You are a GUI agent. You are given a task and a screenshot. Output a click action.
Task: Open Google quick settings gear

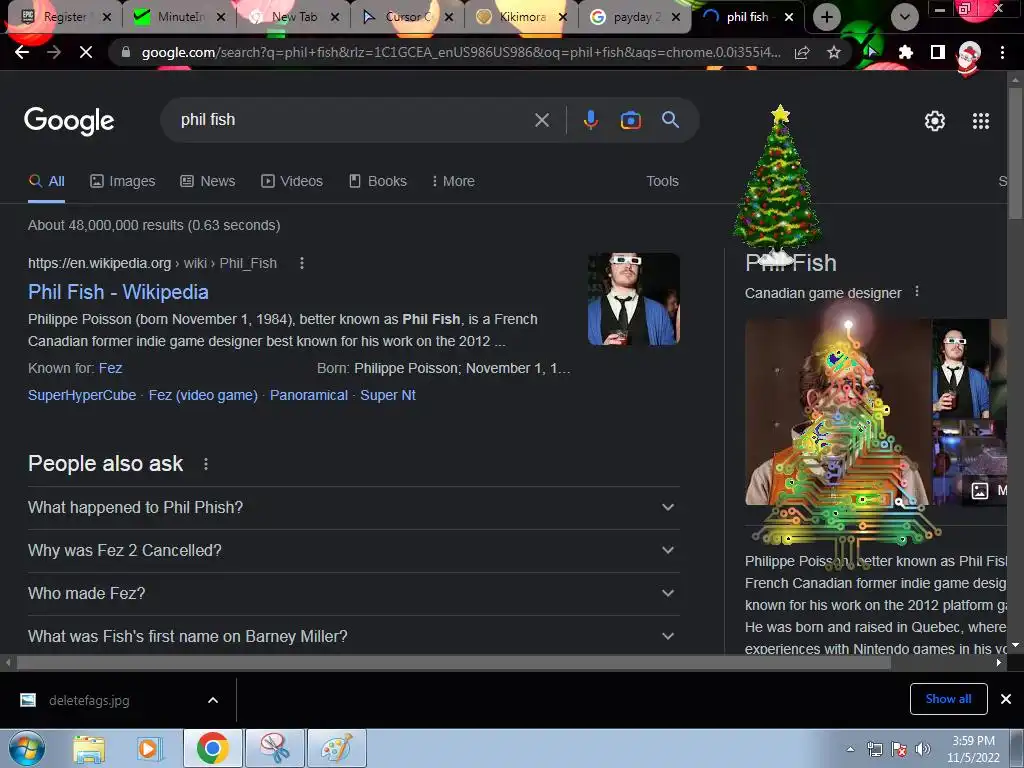(935, 121)
